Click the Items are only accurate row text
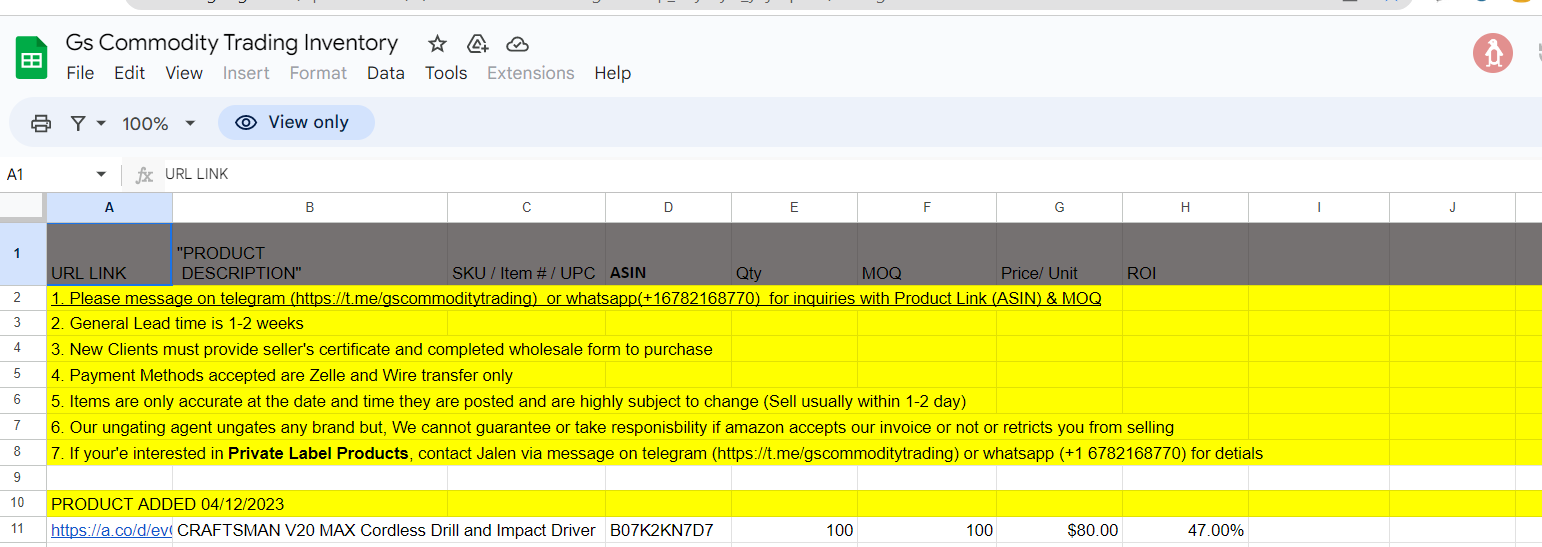Screen dimensions: 1542x547 click(508, 402)
